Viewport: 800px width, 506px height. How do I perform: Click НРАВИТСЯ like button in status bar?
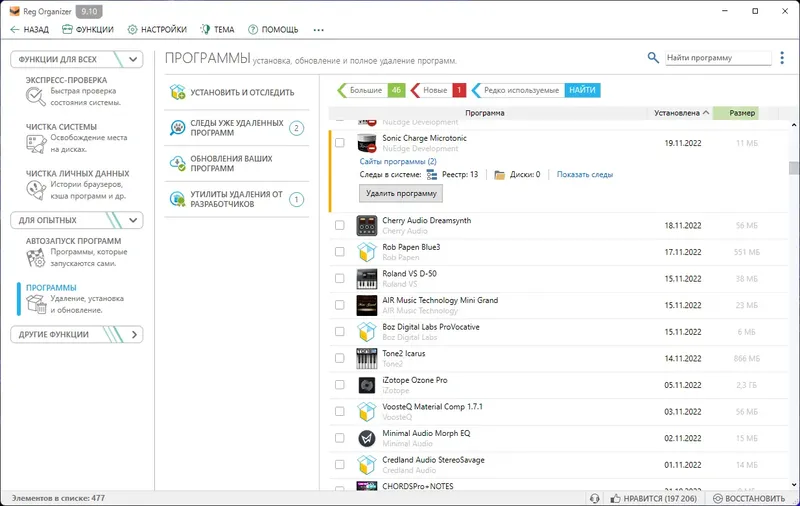tap(653, 498)
